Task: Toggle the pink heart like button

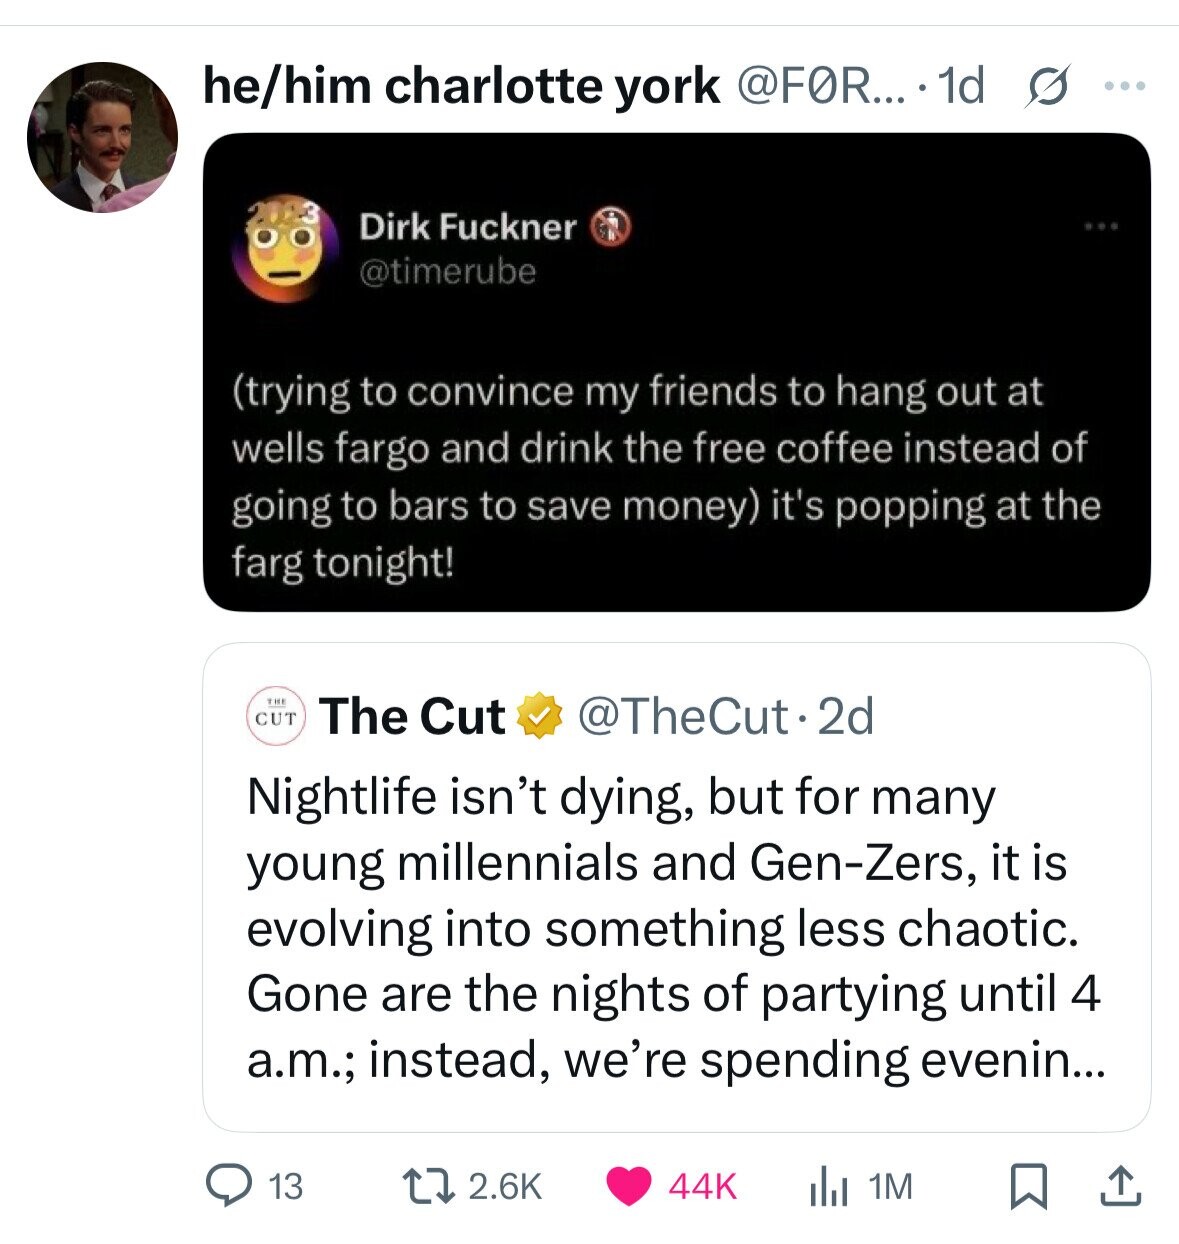Action: point(629,1187)
